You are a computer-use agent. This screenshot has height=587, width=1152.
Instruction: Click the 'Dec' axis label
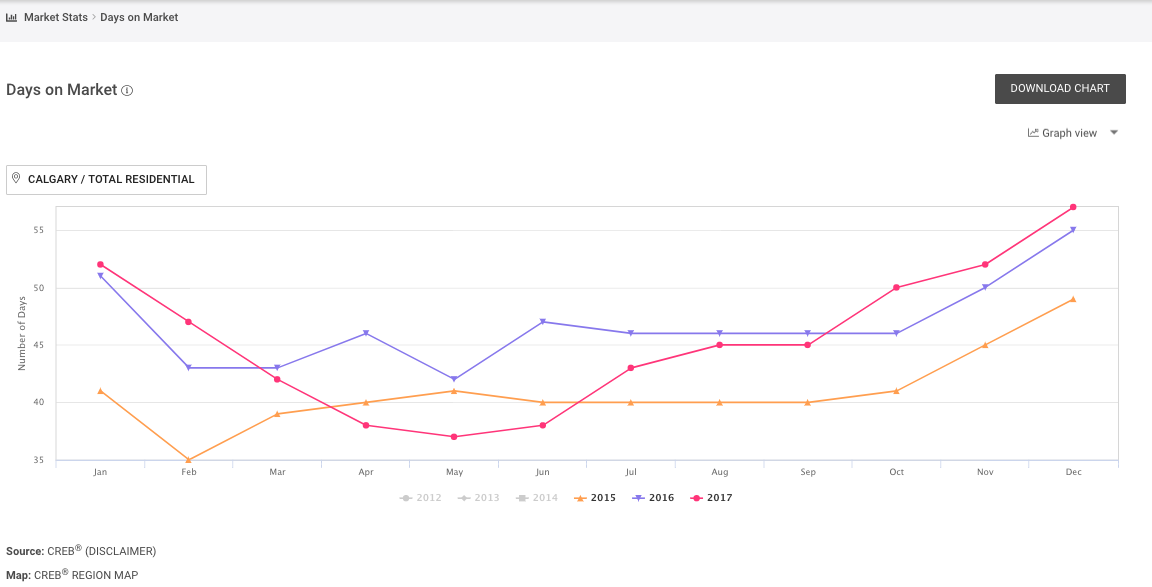click(1073, 472)
